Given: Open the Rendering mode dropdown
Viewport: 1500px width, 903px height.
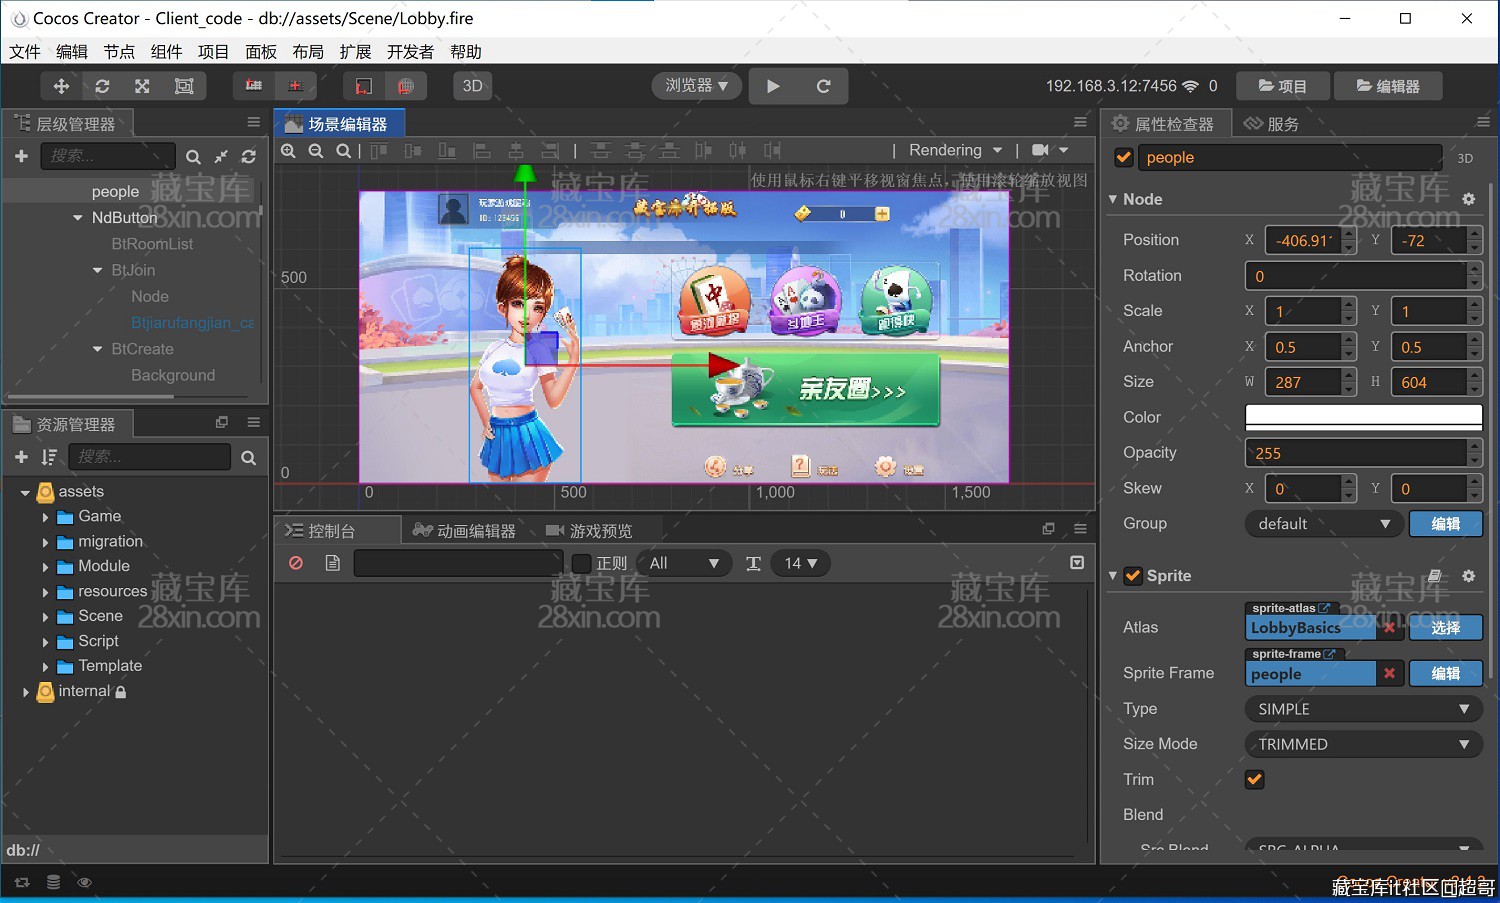Looking at the screenshot, I should [x=955, y=150].
